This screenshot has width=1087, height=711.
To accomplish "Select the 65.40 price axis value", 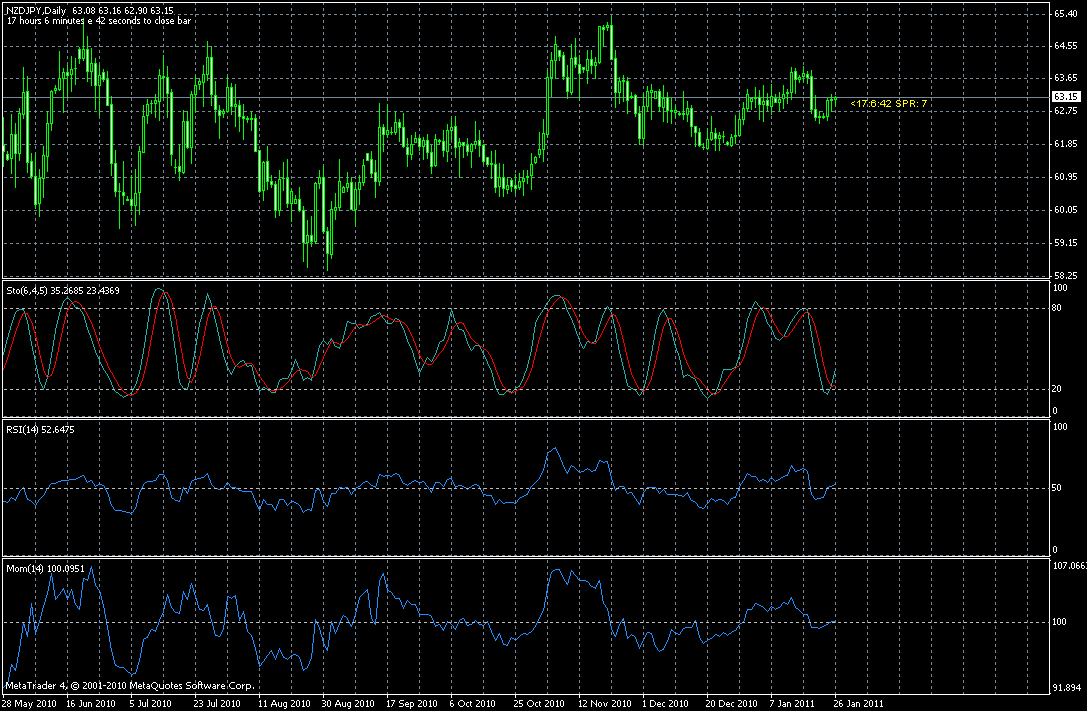I will pos(1066,14).
